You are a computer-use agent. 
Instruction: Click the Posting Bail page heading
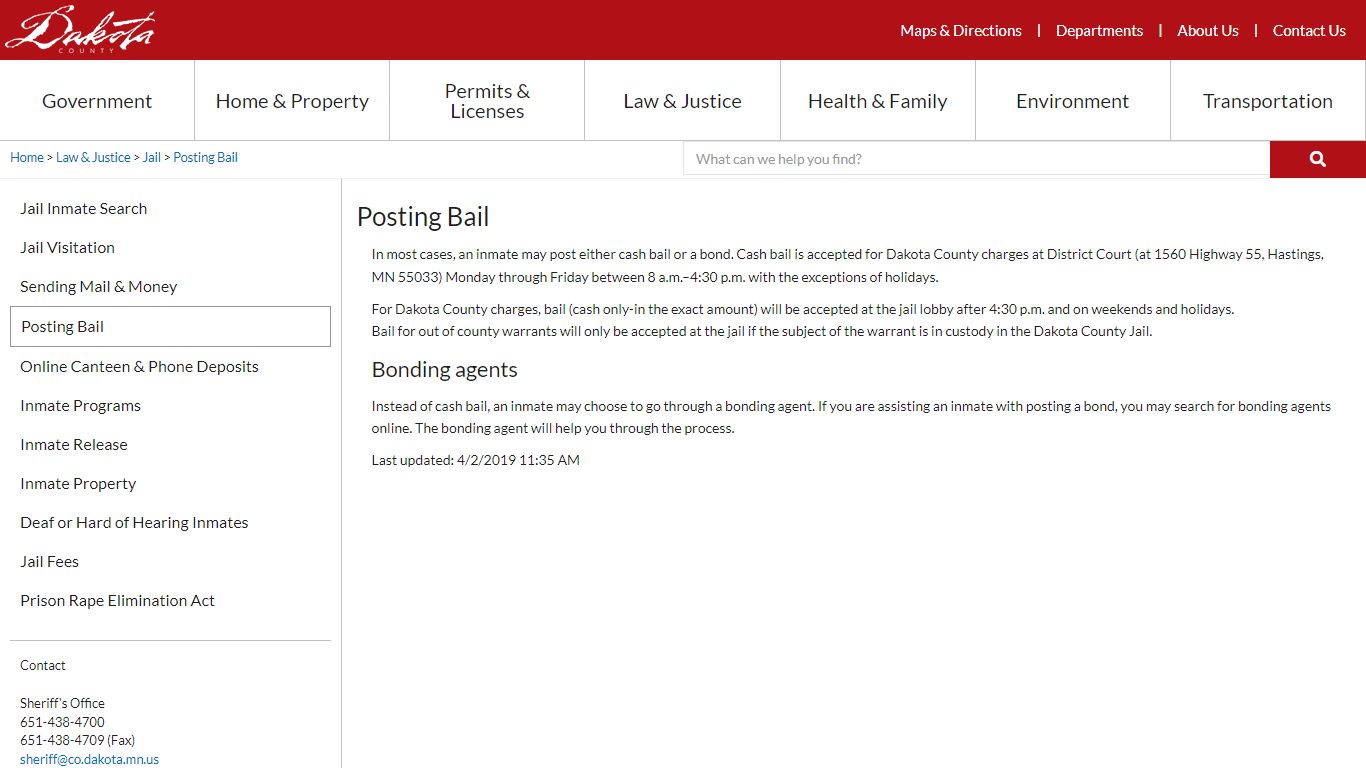tap(423, 217)
